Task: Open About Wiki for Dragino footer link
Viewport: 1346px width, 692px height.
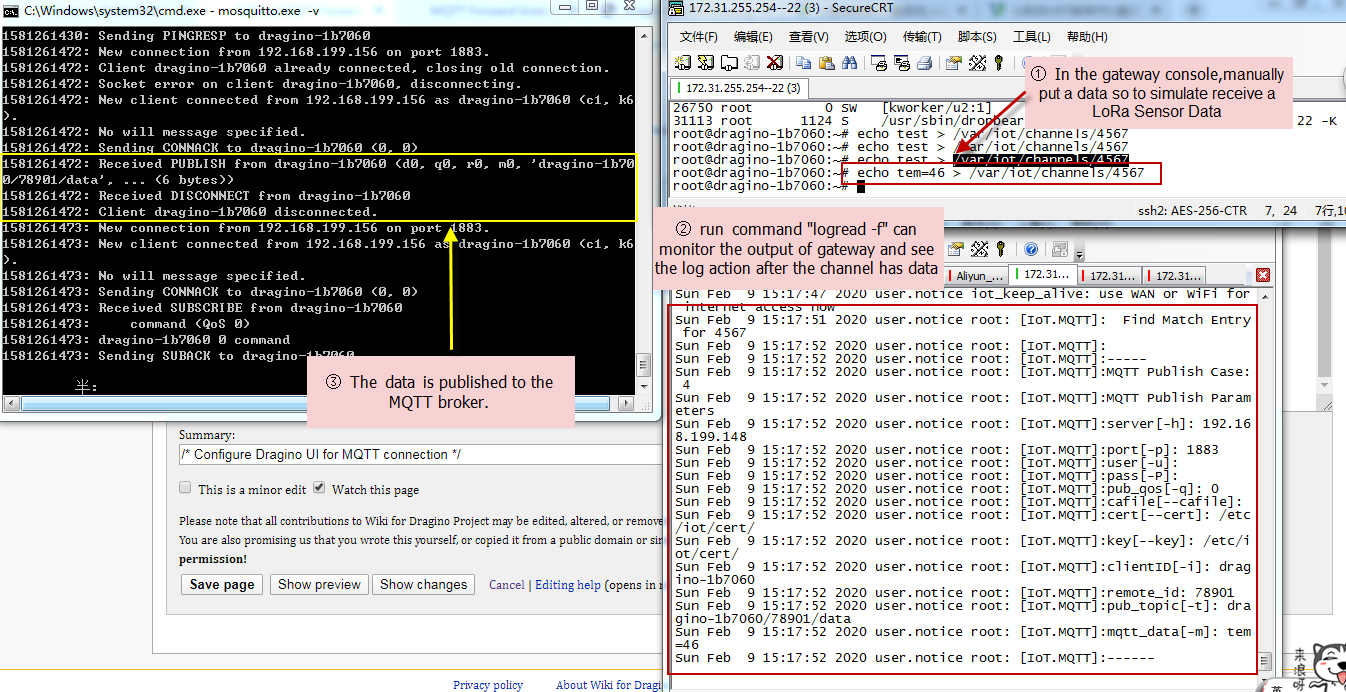Action: point(609,685)
